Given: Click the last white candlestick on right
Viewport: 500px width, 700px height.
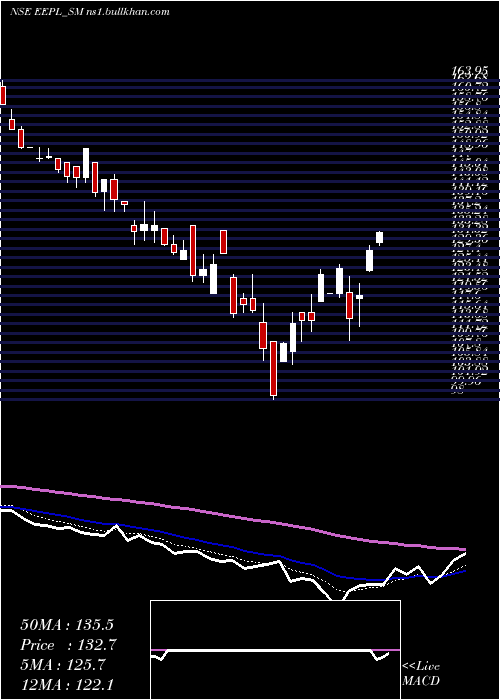Looking at the screenshot, I should (379, 238).
